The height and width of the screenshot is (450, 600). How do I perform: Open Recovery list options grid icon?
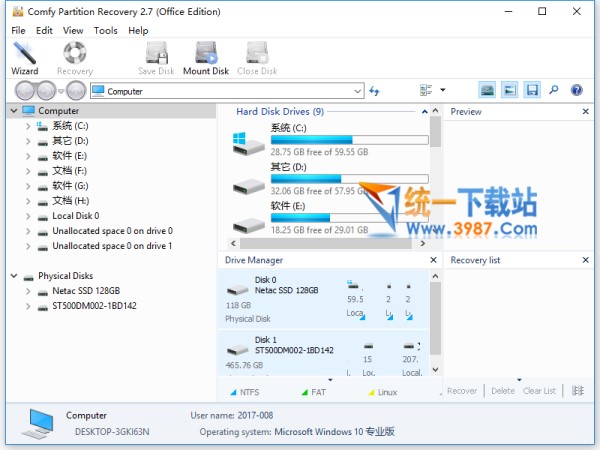[x=577, y=391]
